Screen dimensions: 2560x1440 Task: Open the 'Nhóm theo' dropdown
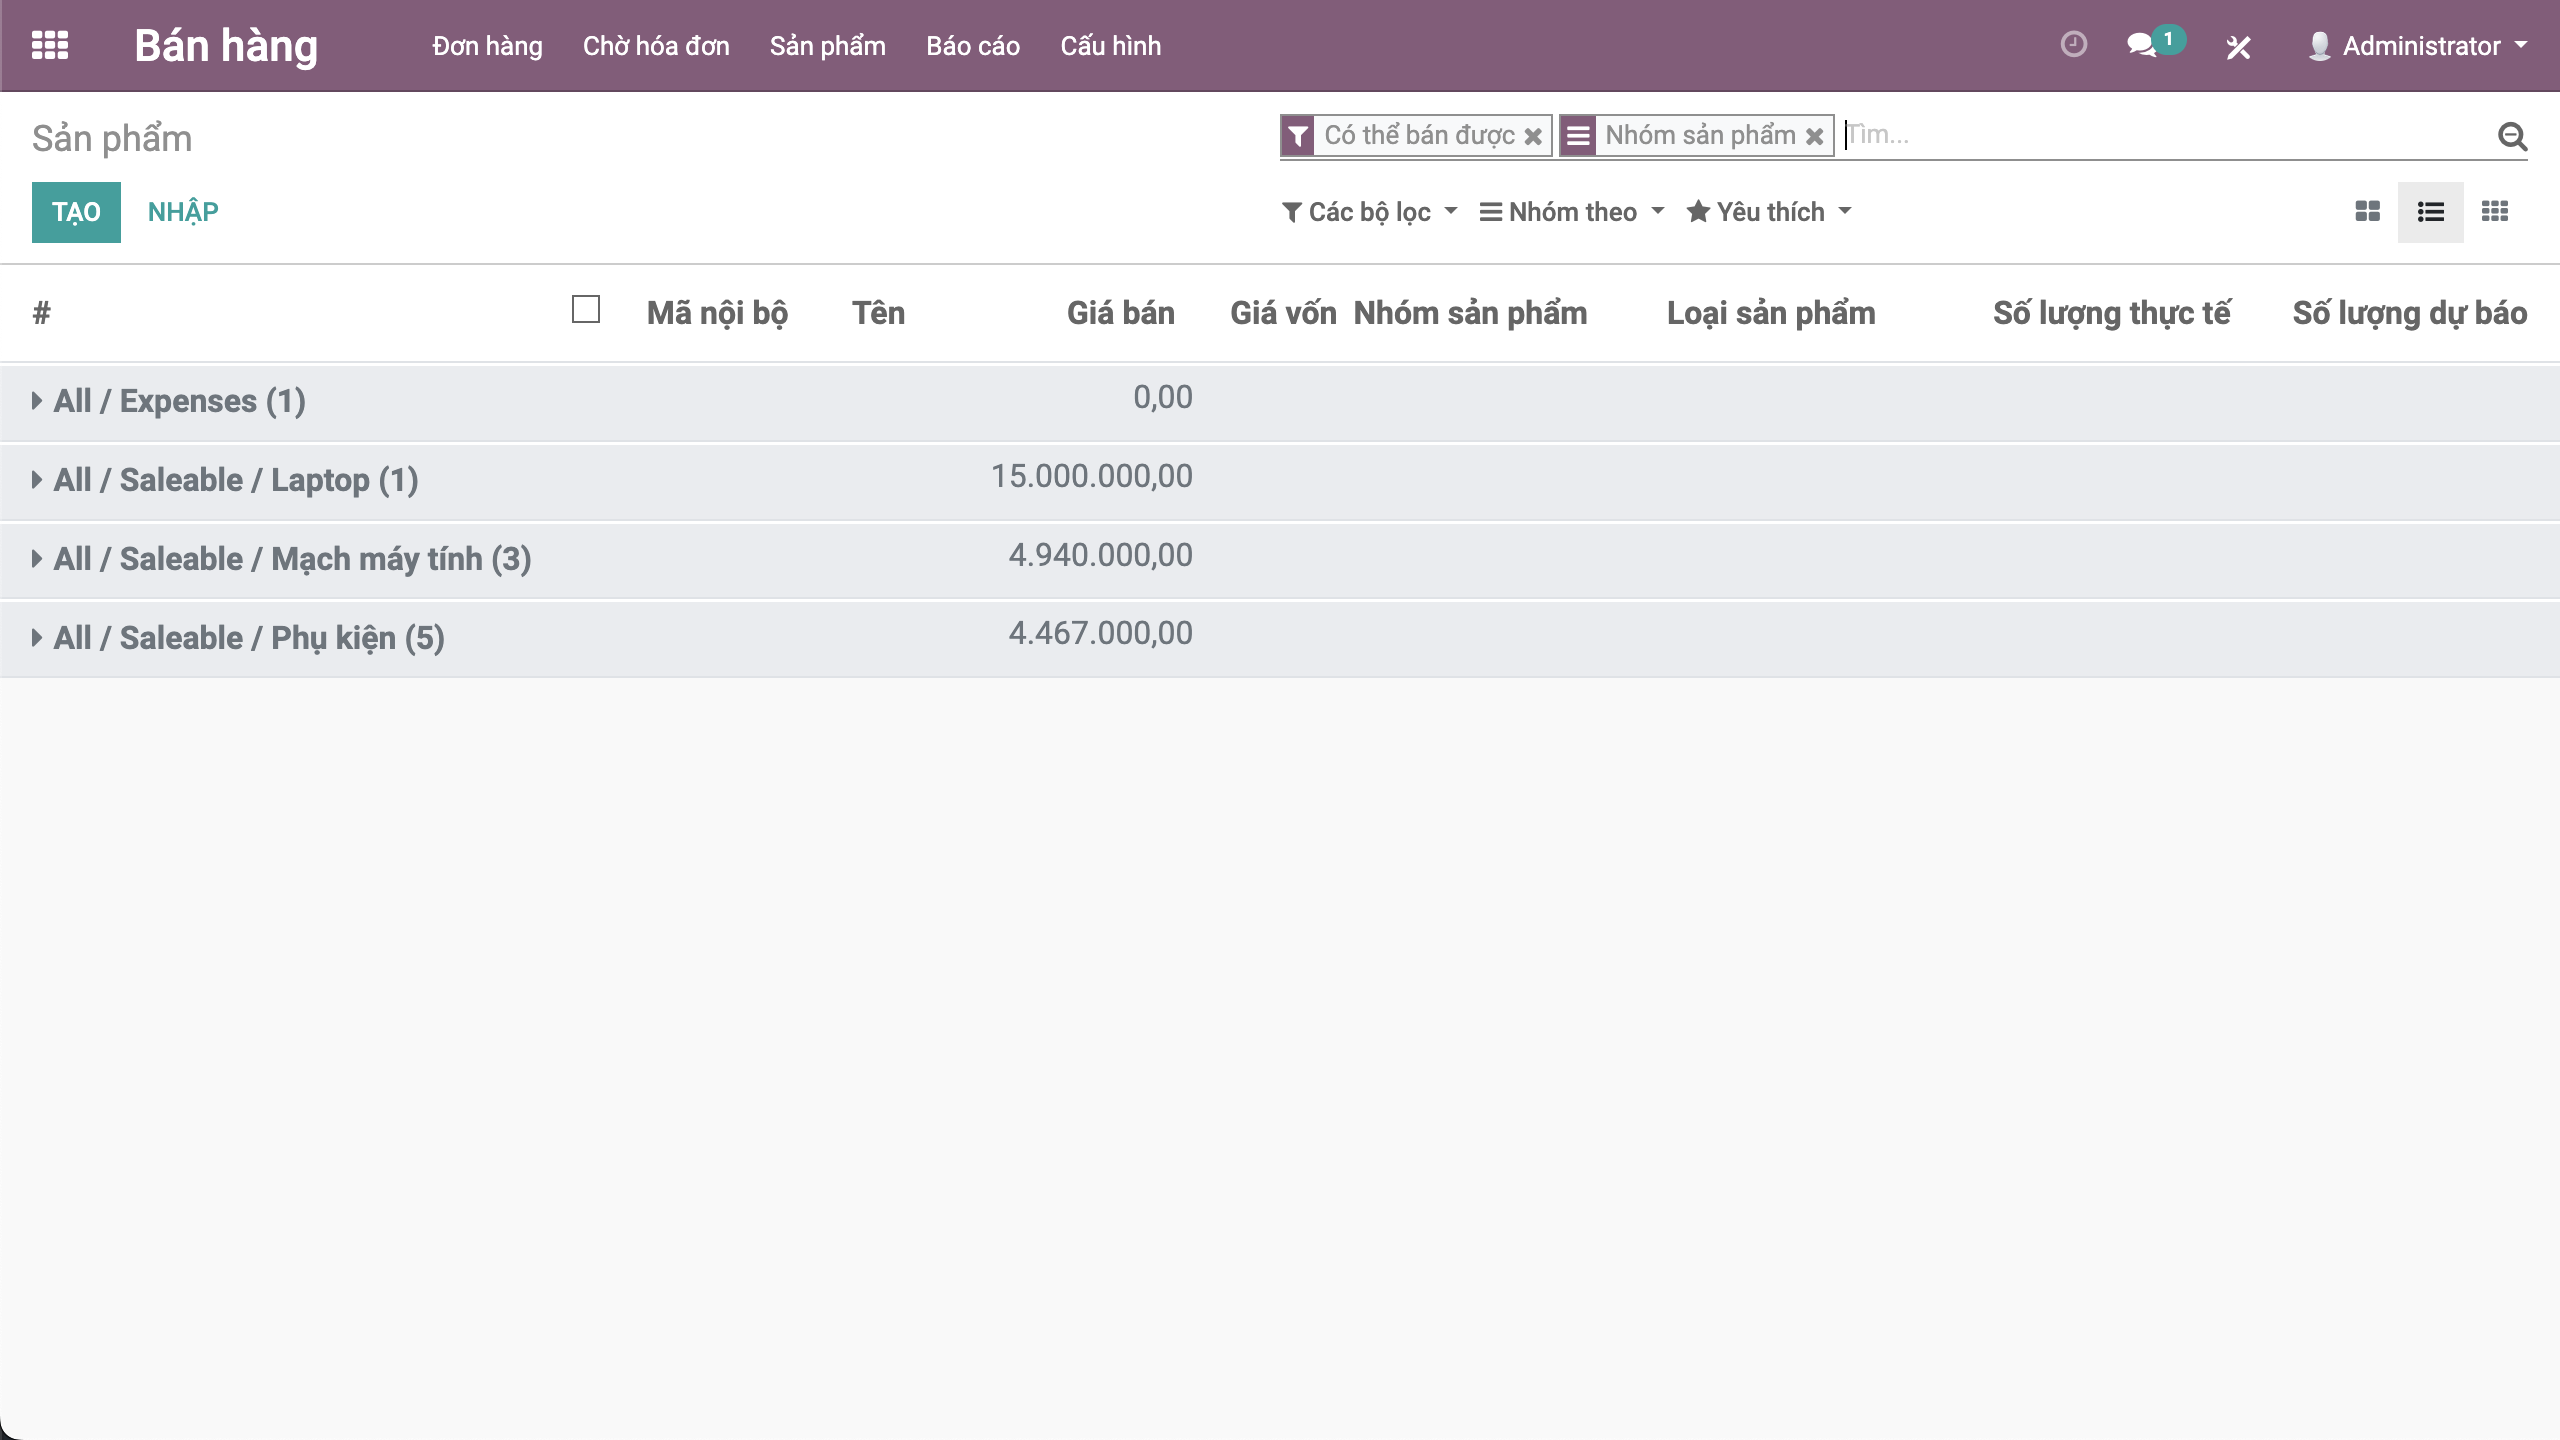1572,212
